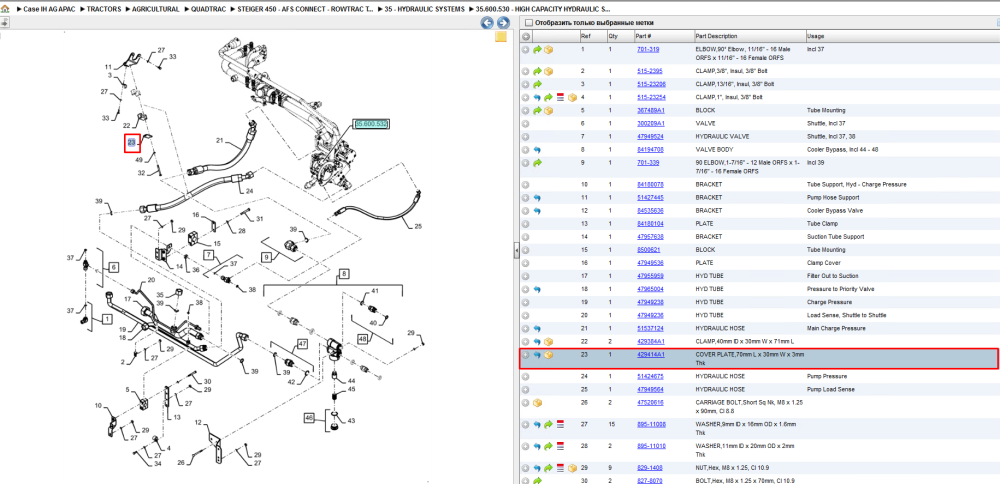This screenshot has width=1000, height=484.
Task: Select callout 24 hose in diagram
Action: pos(249,191)
